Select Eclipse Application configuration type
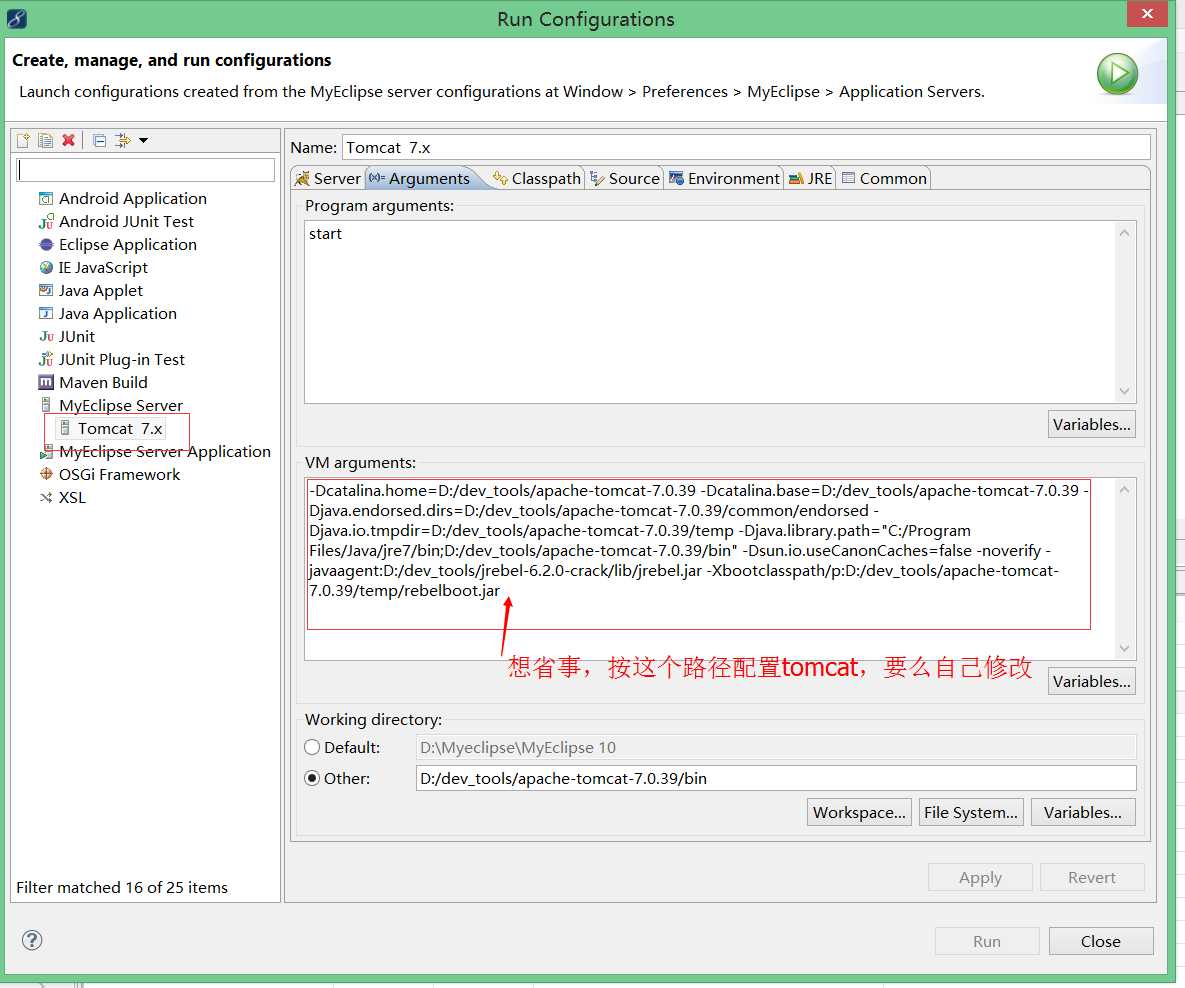Viewport: 1185px width, 988px height. (x=128, y=245)
